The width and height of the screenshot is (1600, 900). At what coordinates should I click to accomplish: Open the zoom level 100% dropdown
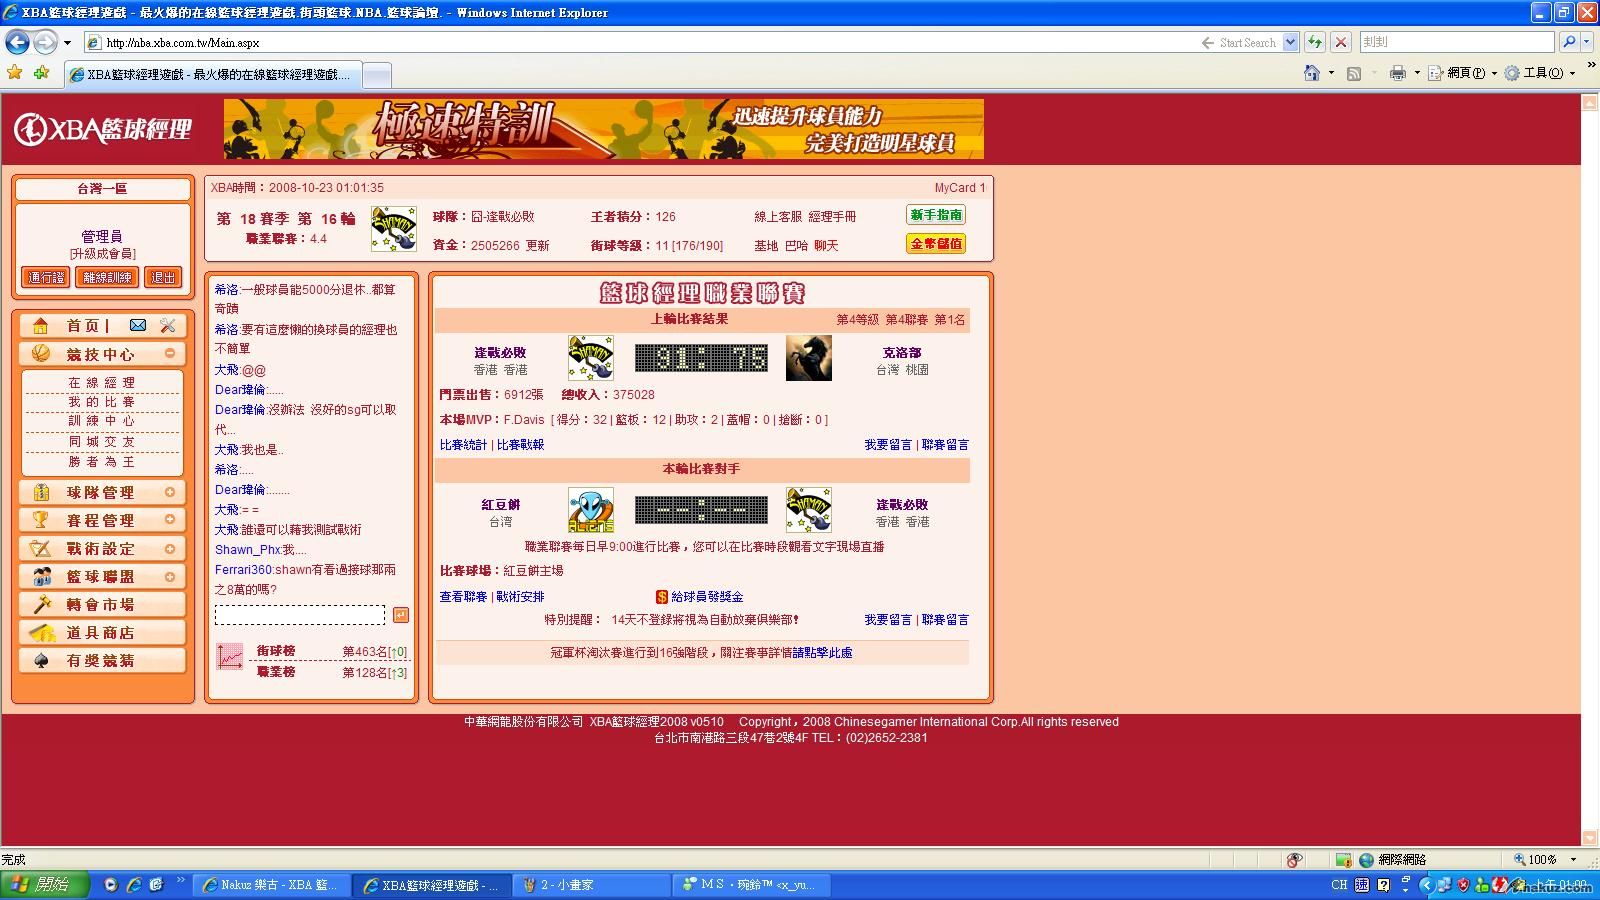(1573, 859)
